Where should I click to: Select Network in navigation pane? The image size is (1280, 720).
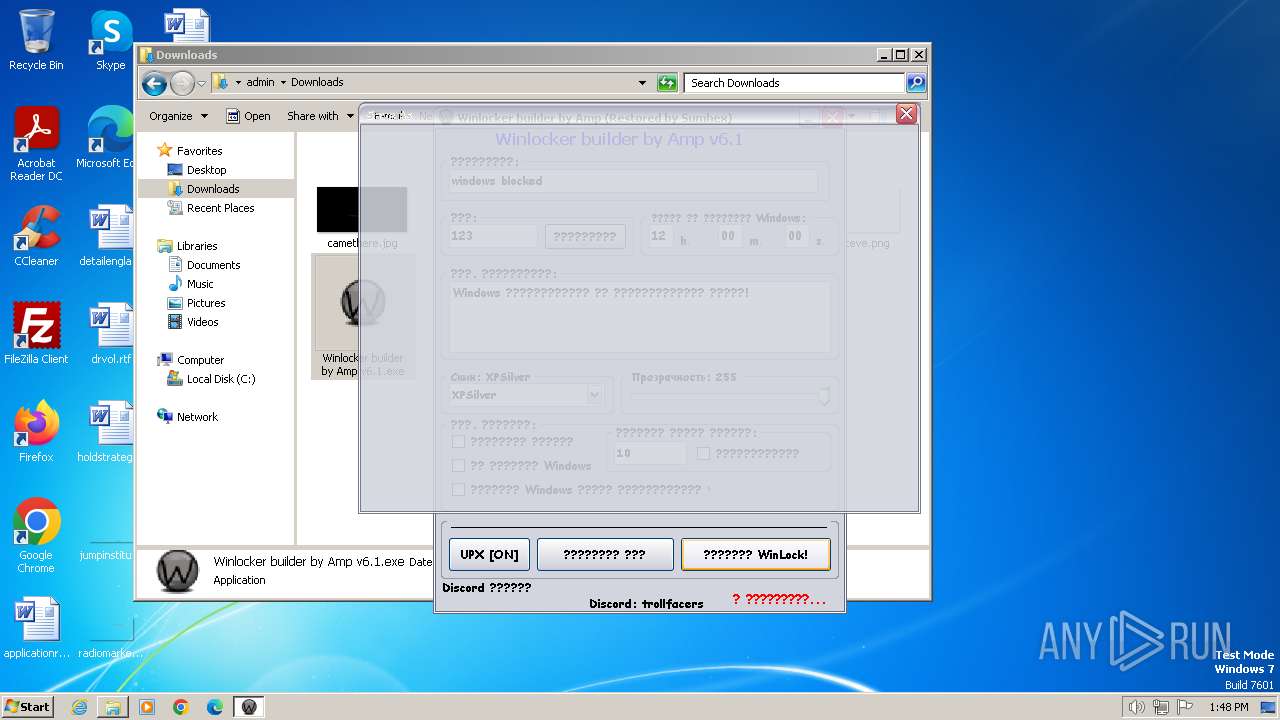pyautogui.click(x=197, y=417)
